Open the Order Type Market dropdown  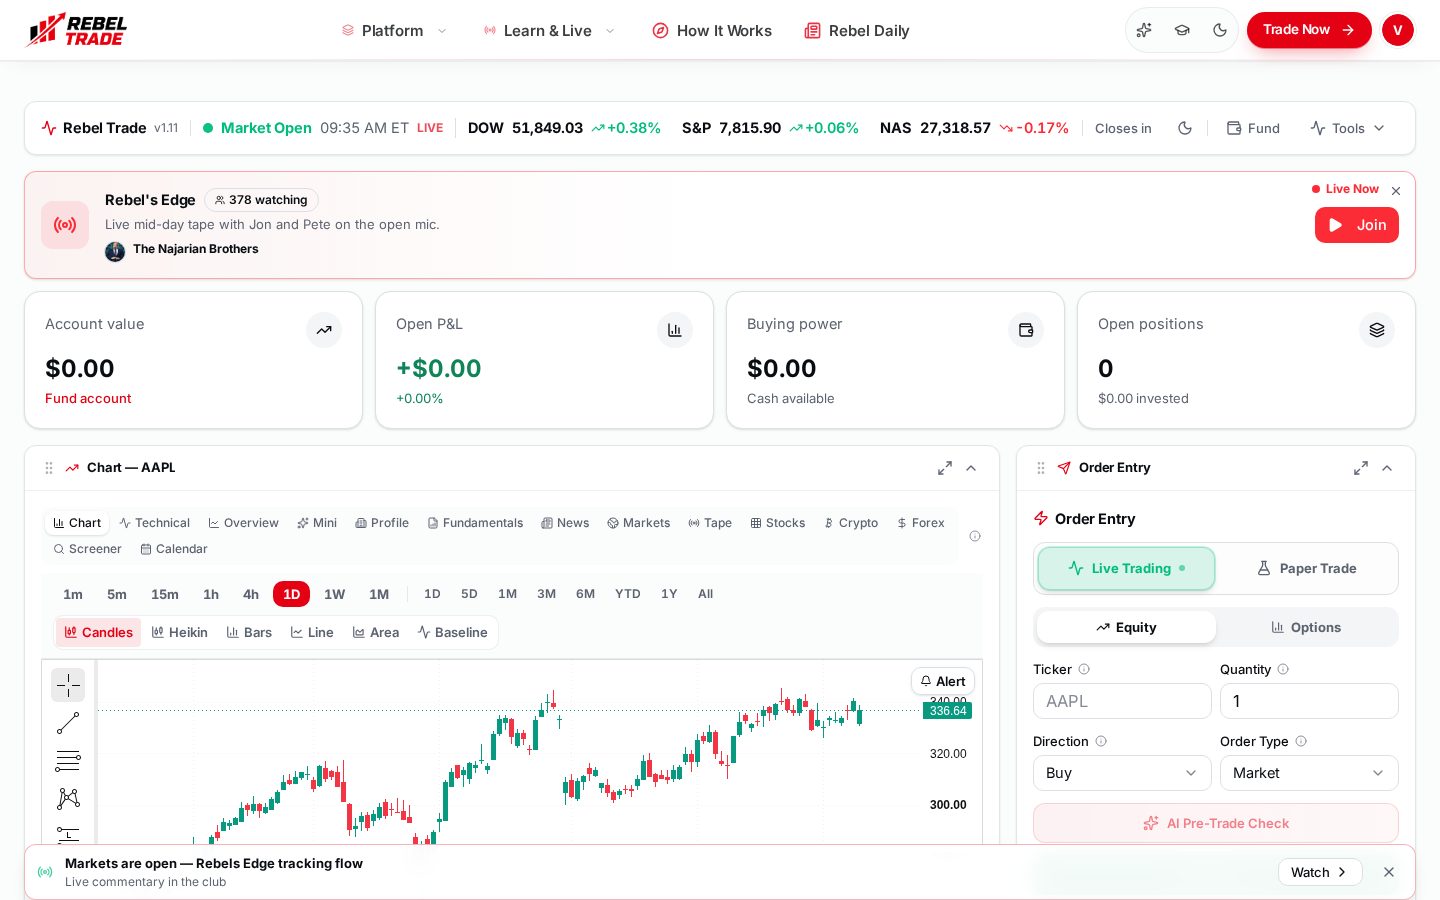coord(1309,773)
